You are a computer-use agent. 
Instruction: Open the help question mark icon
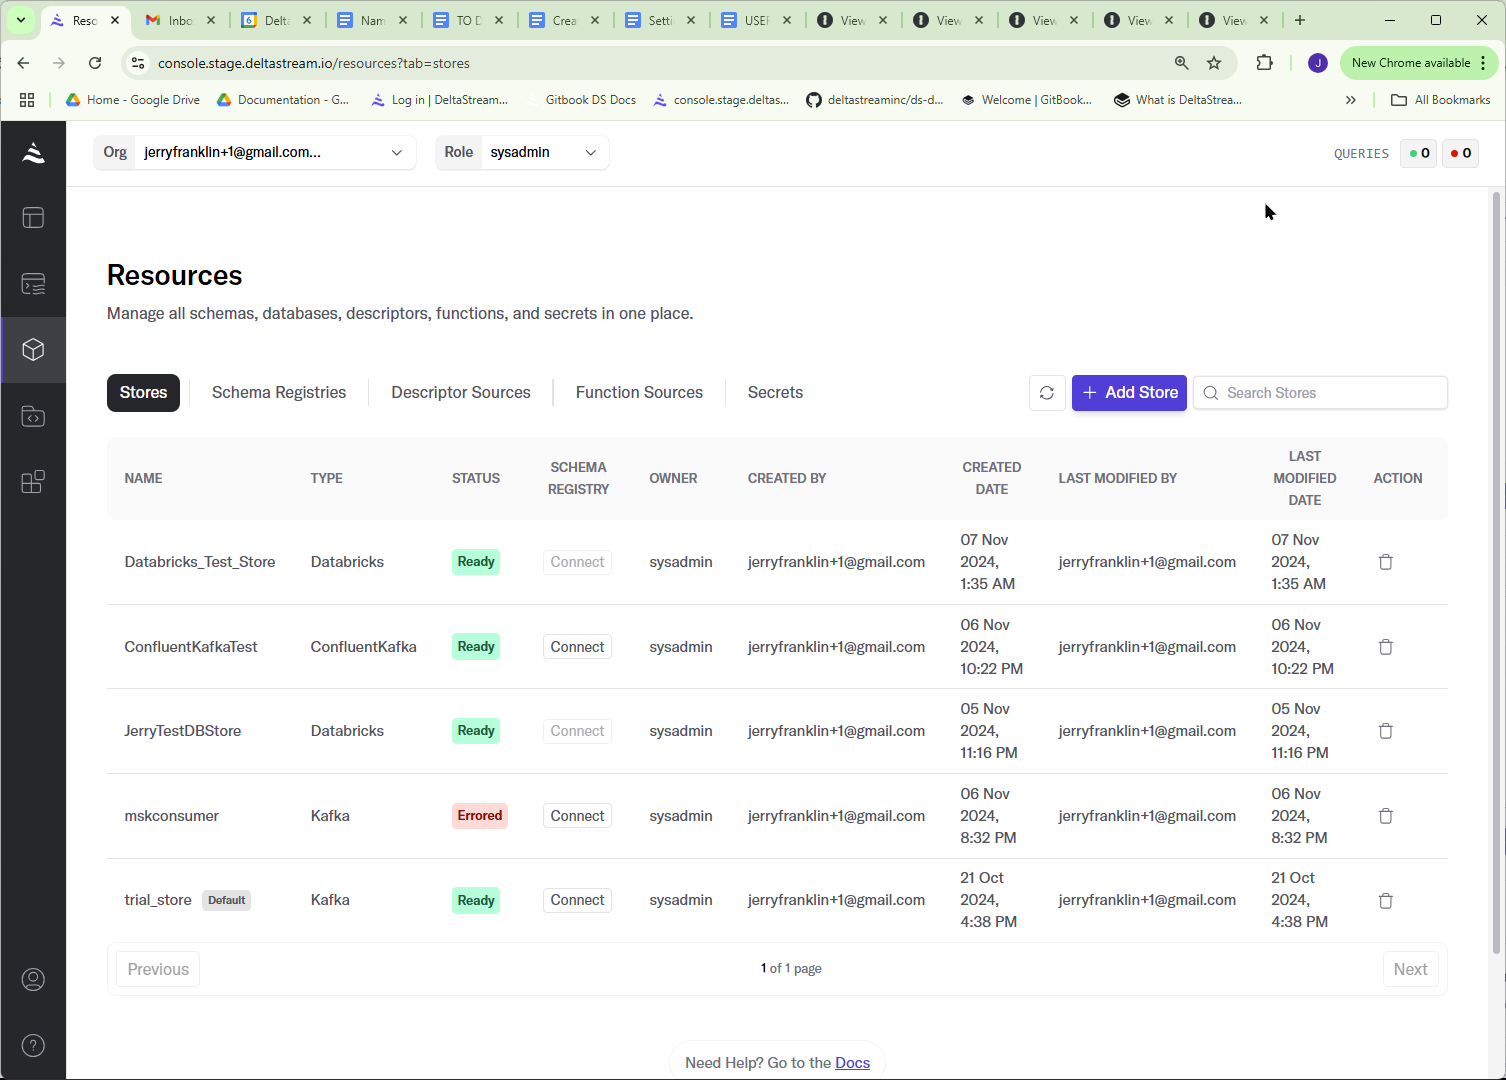coord(33,1045)
